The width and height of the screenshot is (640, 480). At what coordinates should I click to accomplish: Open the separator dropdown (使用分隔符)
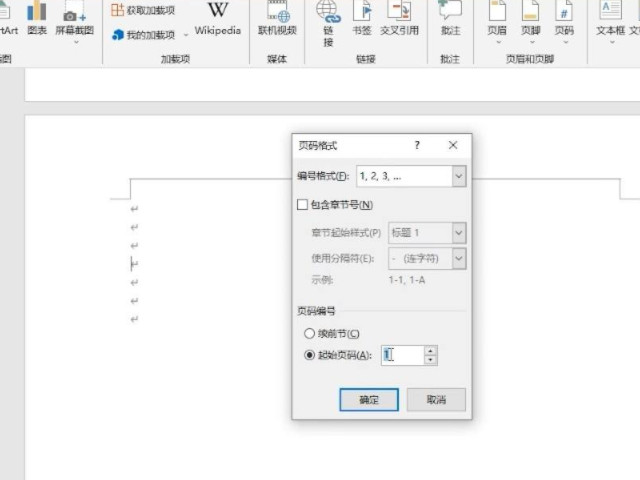coord(459,258)
